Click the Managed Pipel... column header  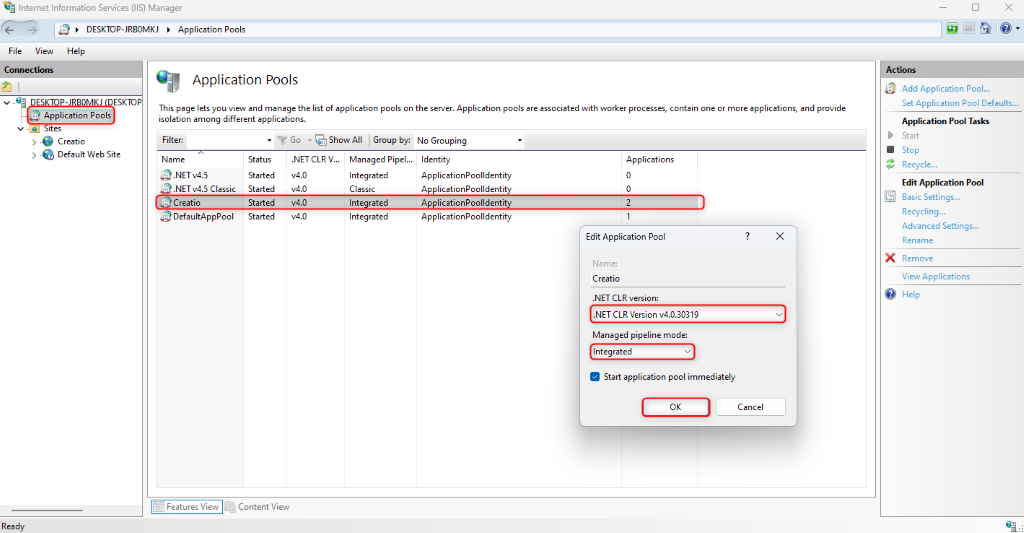[x=380, y=159]
